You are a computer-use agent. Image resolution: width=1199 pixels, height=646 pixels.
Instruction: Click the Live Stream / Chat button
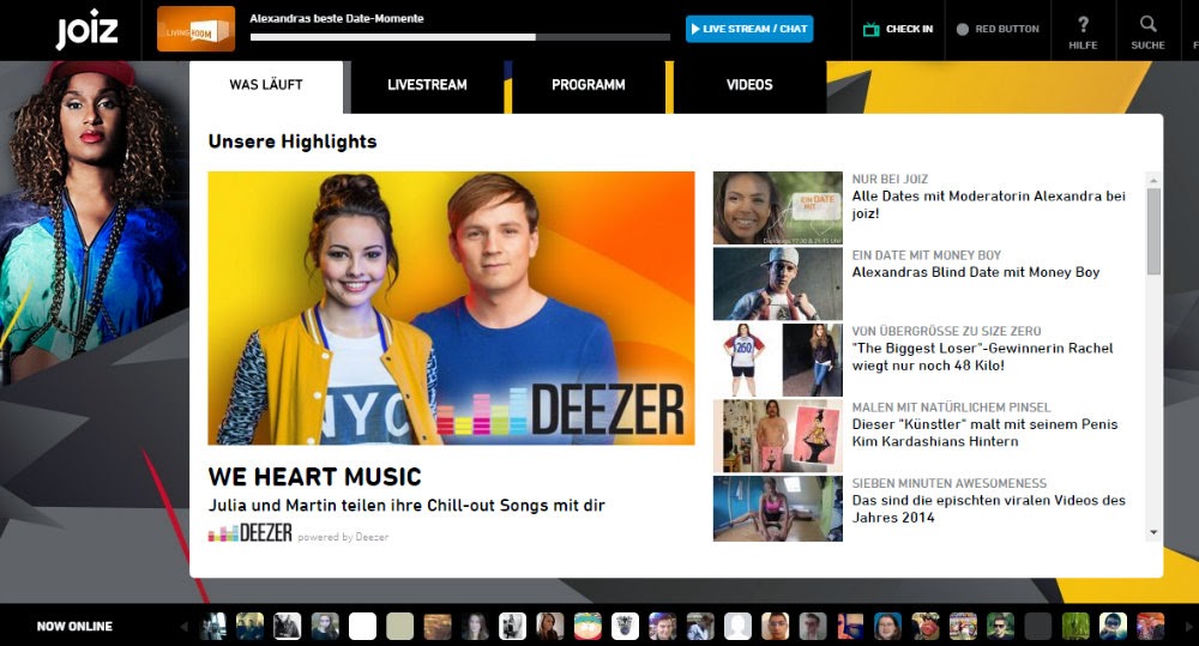coord(749,29)
